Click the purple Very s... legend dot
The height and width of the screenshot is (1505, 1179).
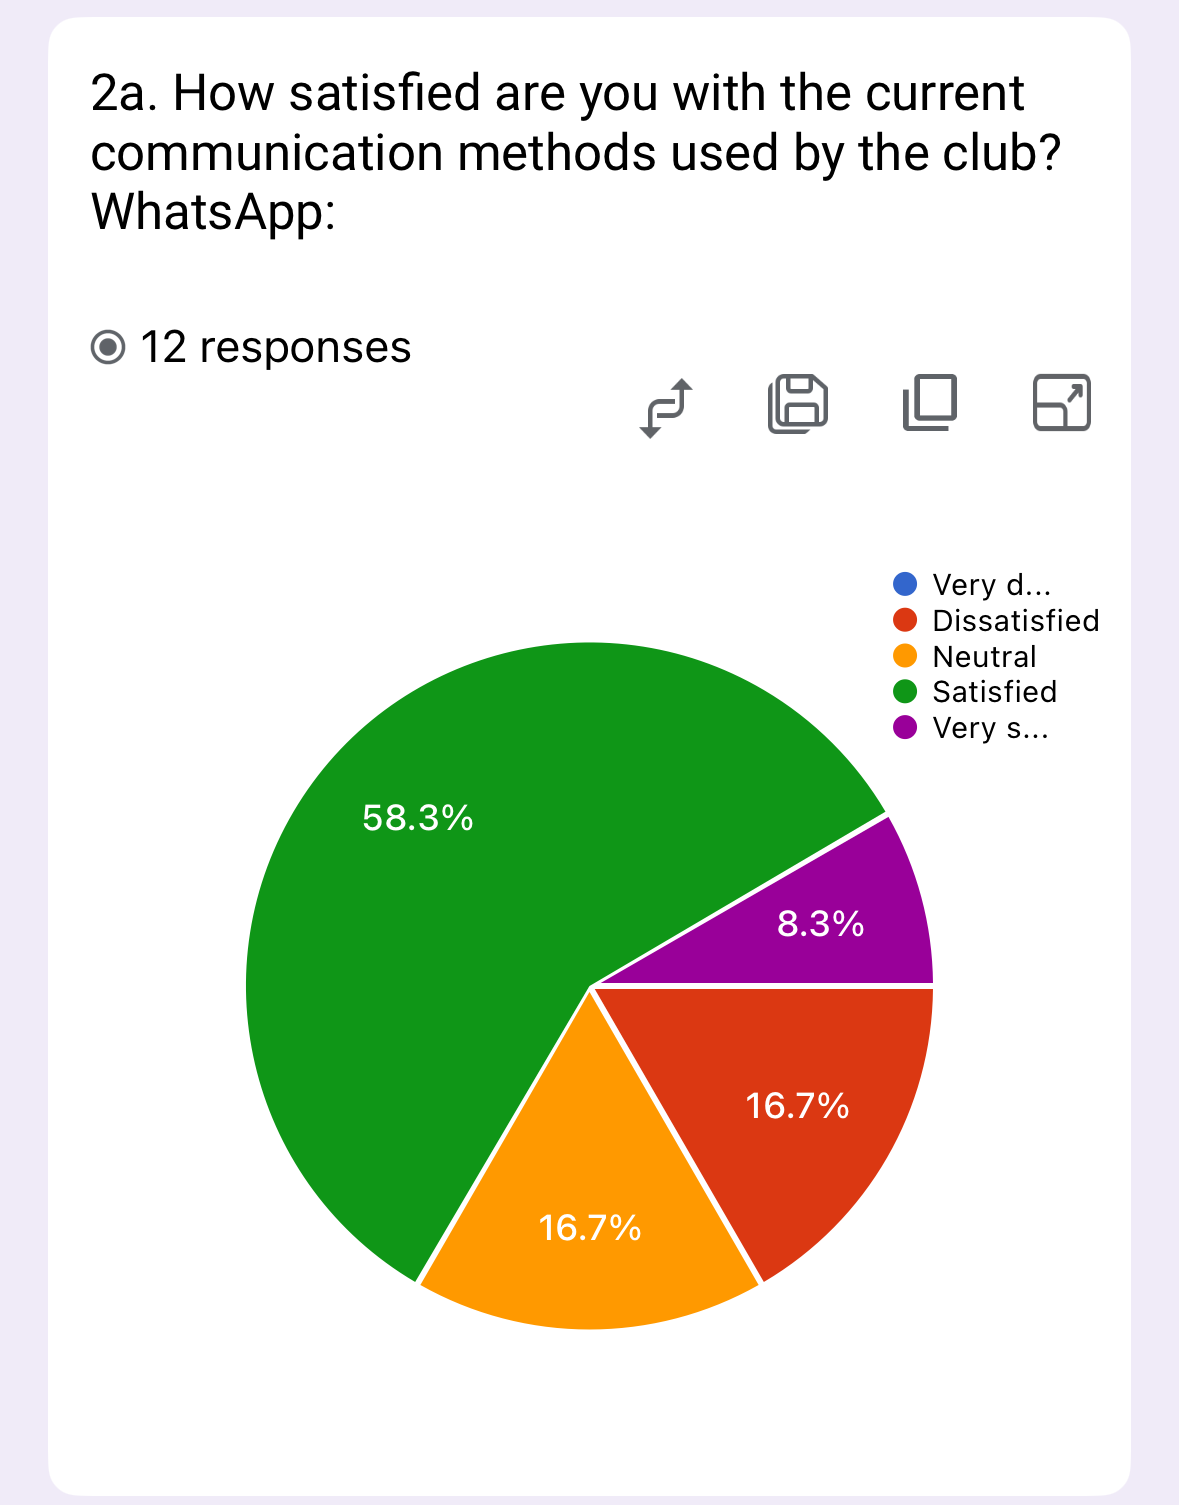pos(905,728)
